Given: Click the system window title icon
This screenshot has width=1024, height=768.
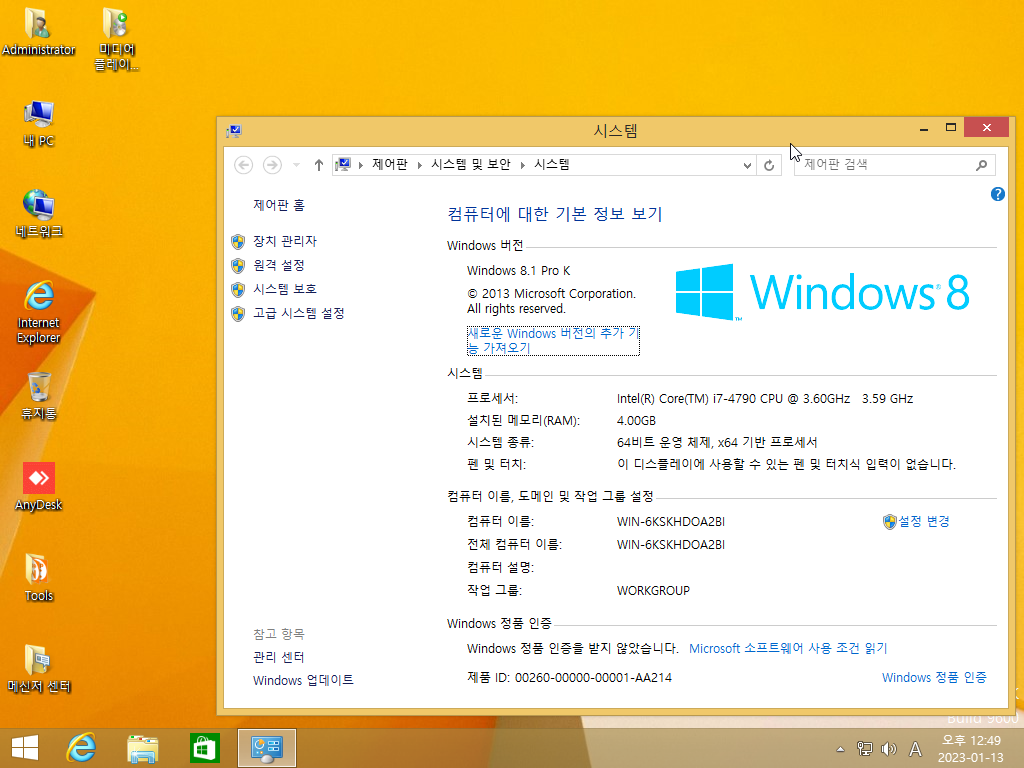Looking at the screenshot, I should [x=234, y=131].
